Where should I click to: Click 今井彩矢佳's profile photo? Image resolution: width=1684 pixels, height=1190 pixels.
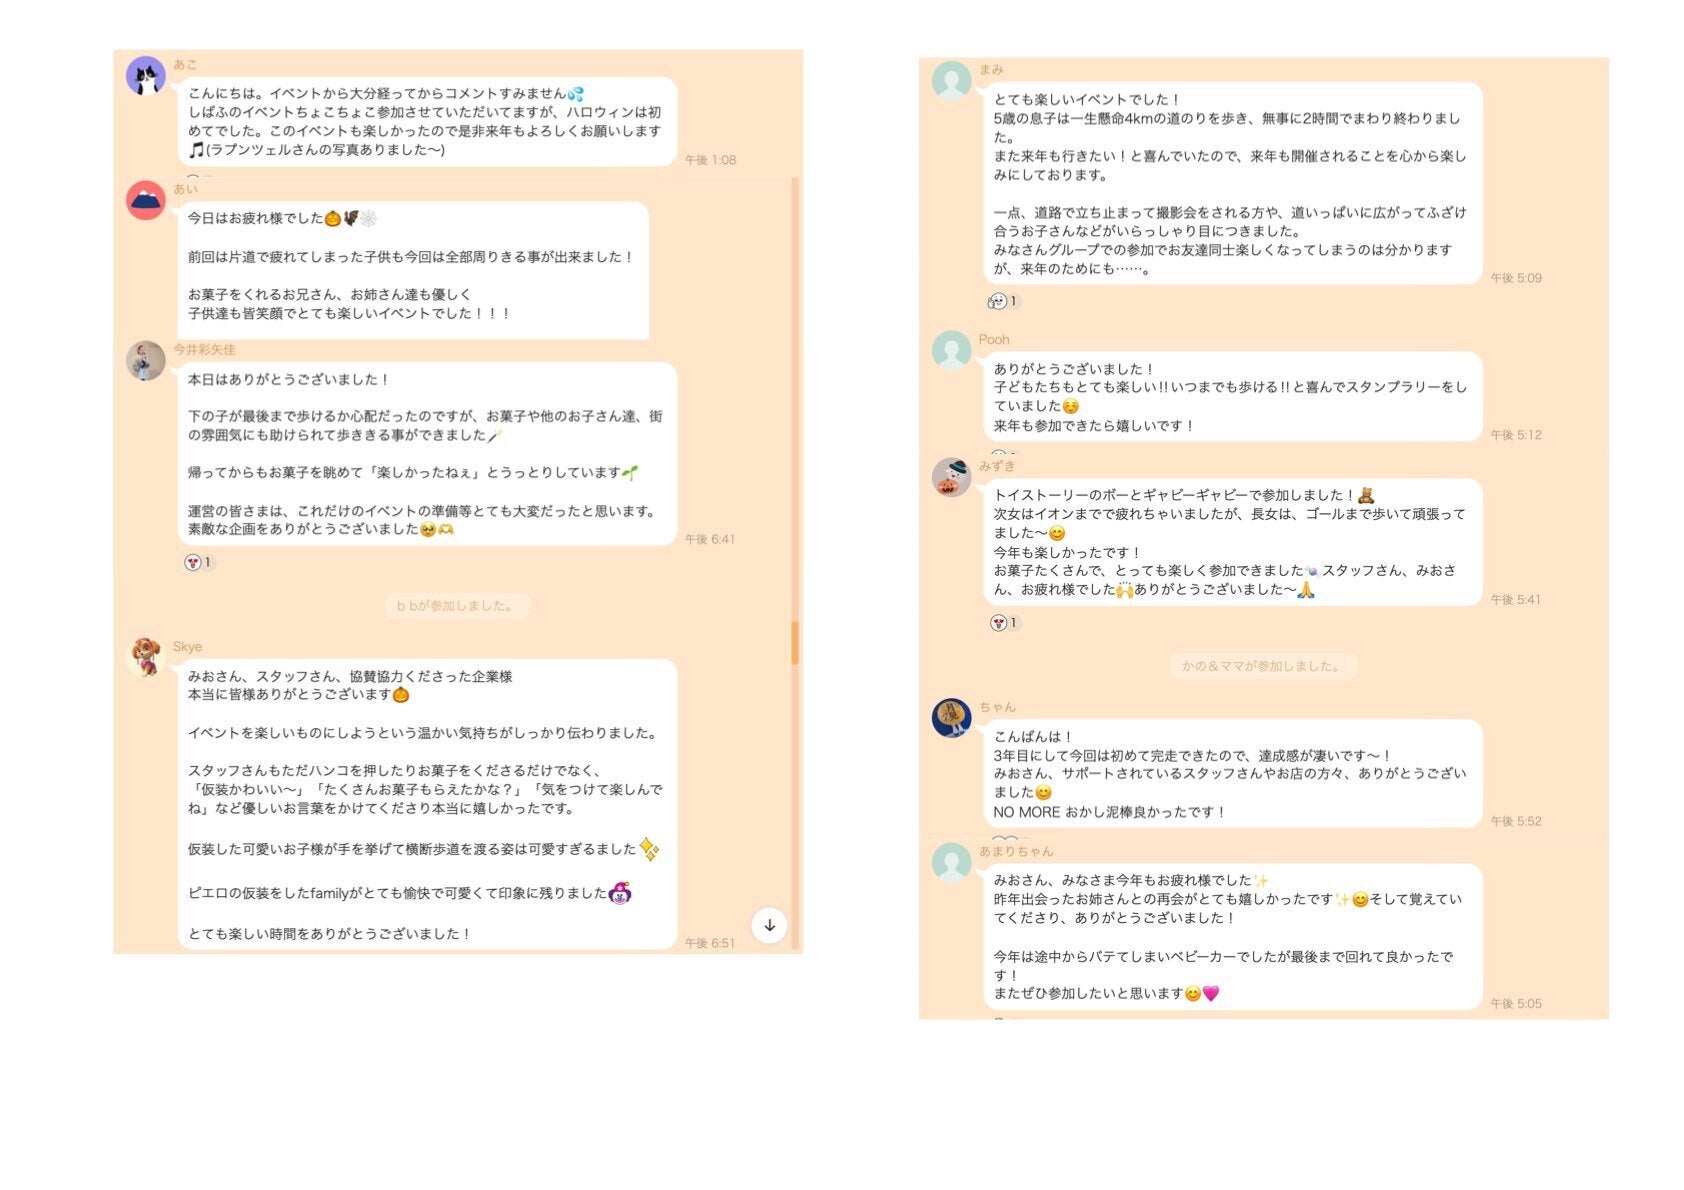(x=146, y=361)
